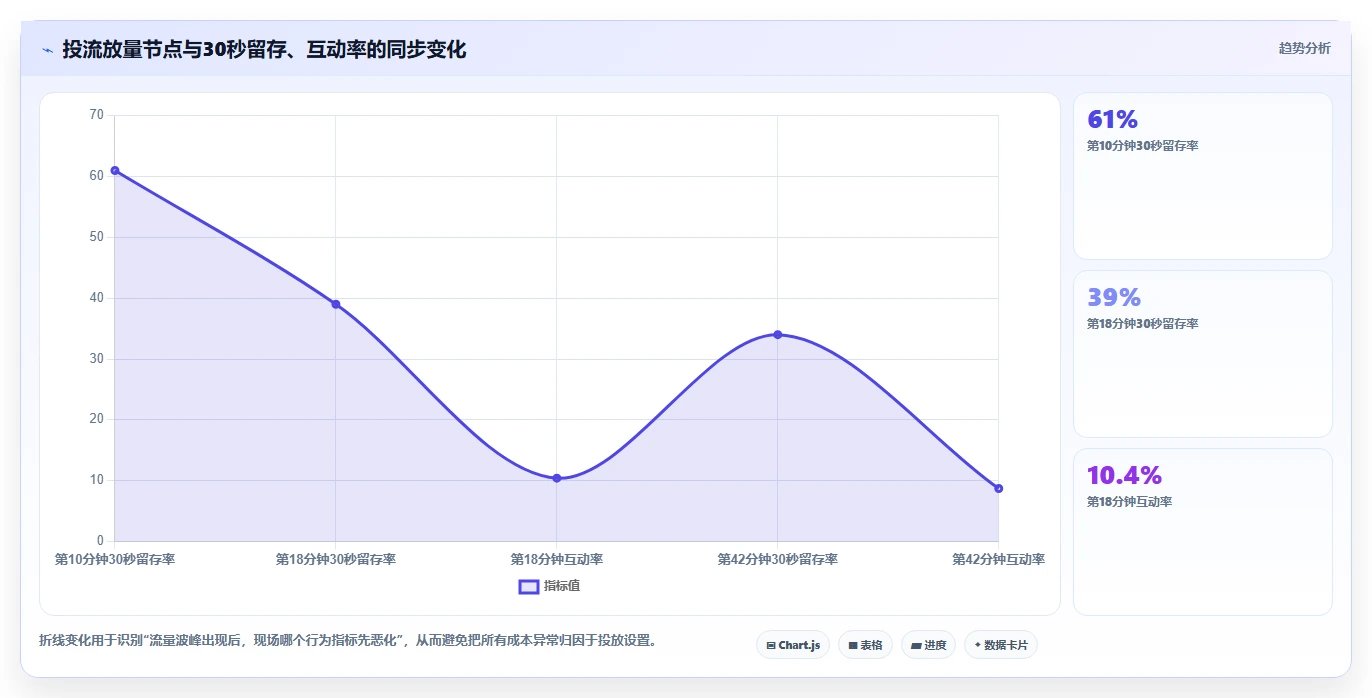Click the data point for 第42分钟30秒留存率
The image size is (1372, 698).
click(777, 334)
